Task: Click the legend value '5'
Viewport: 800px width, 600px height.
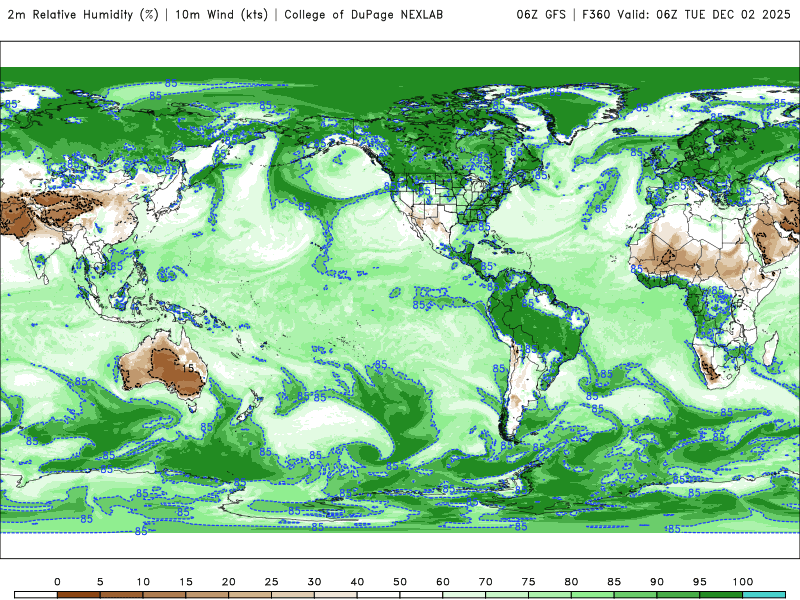Action: pyautogui.click(x=100, y=582)
